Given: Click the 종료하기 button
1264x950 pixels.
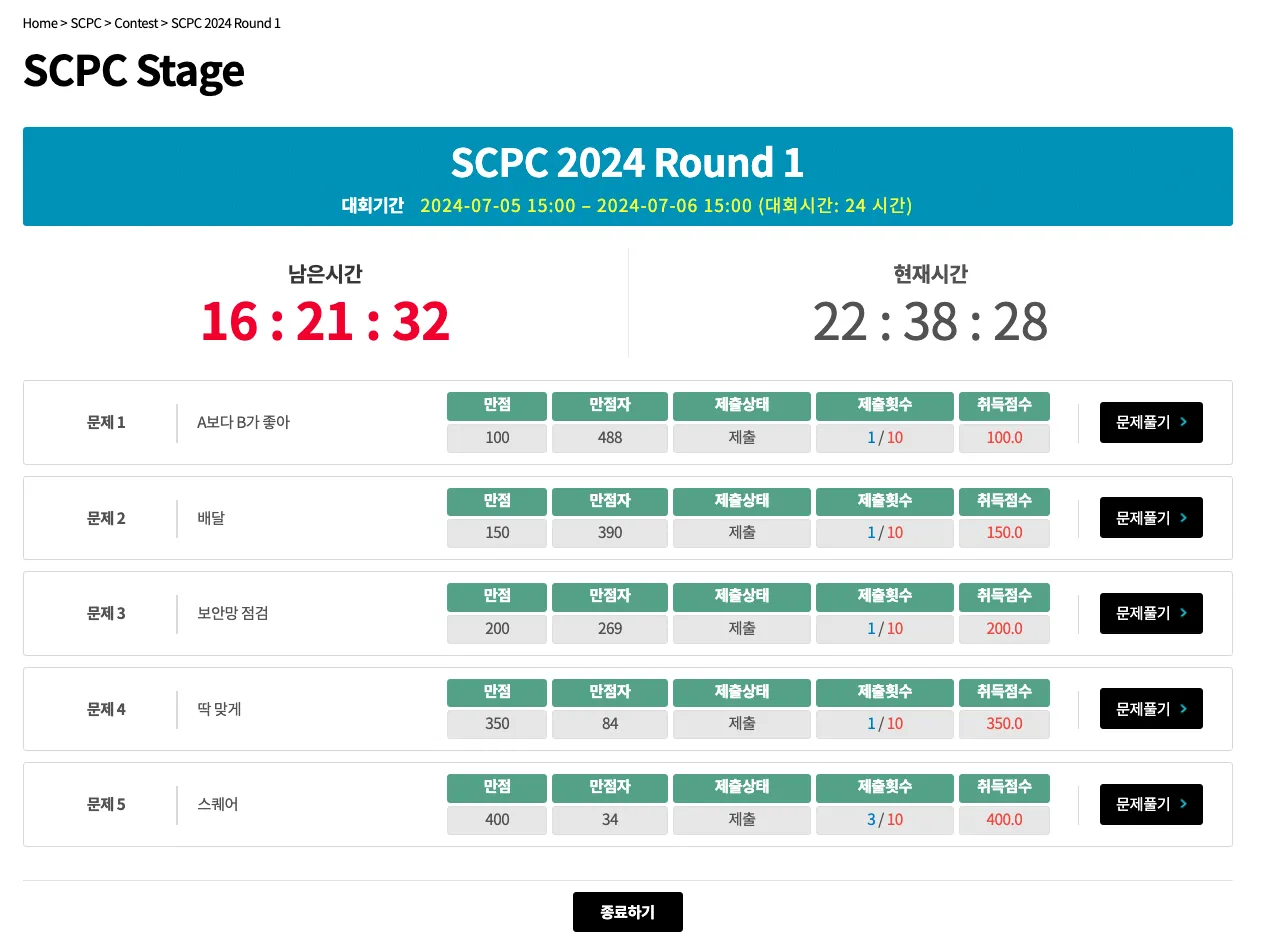Looking at the screenshot, I should [x=628, y=912].
